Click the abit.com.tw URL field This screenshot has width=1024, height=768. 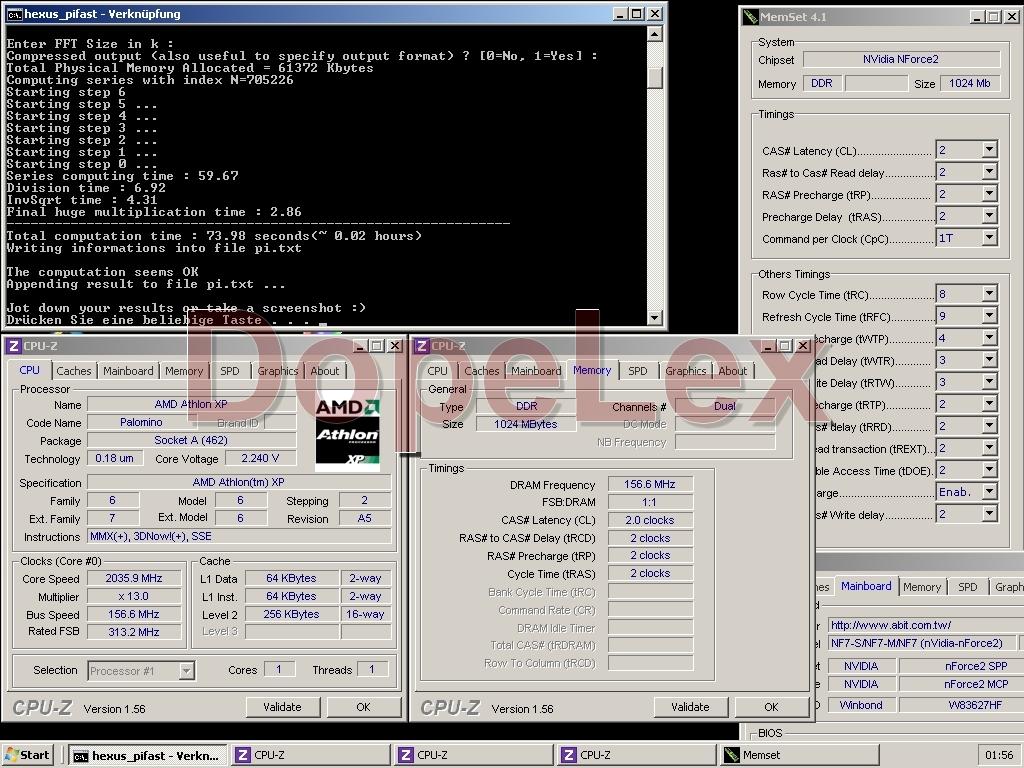pyautogui.click(x=924, y=625)
